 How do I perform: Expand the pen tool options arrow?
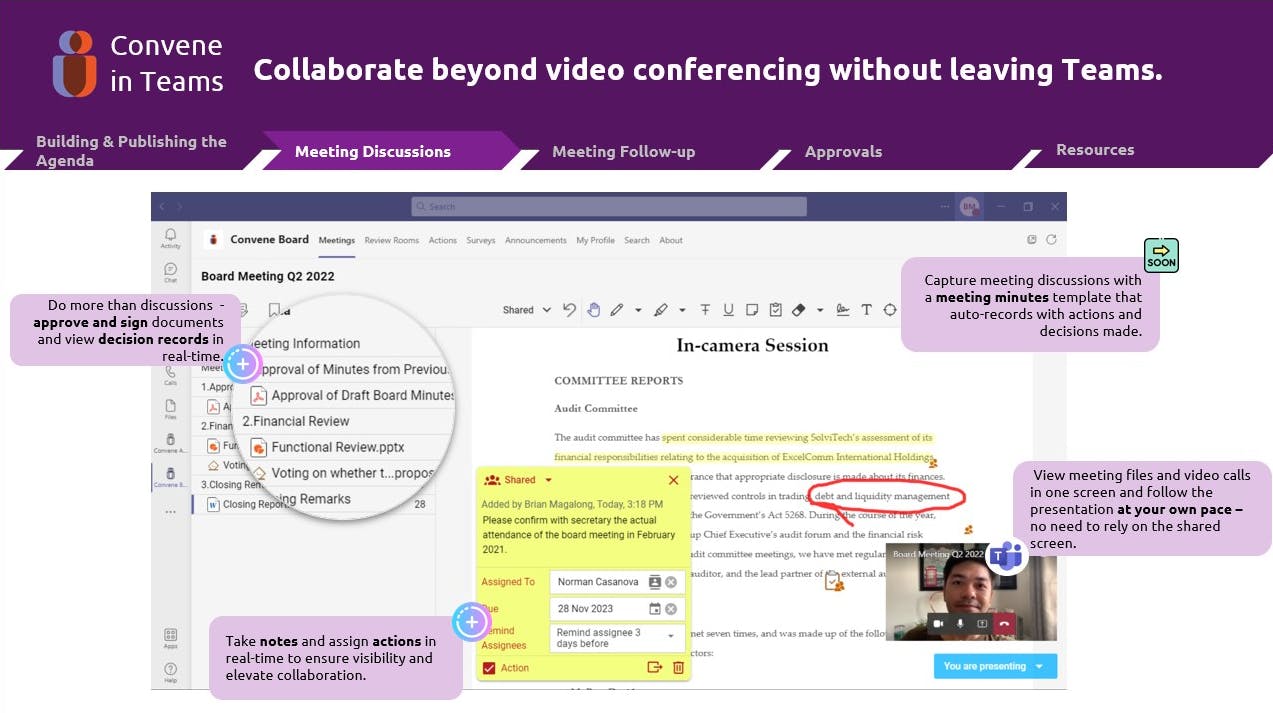(x=638, y=310)
